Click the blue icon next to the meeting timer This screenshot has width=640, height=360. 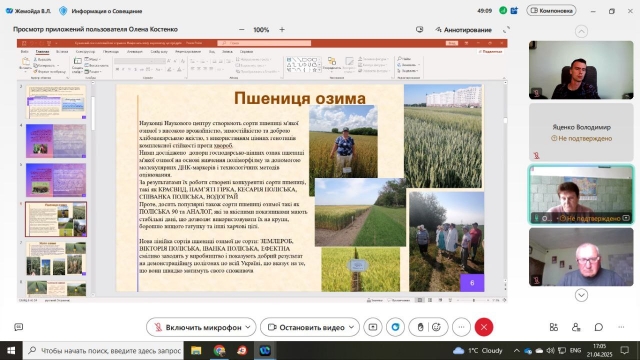point(514,11)
